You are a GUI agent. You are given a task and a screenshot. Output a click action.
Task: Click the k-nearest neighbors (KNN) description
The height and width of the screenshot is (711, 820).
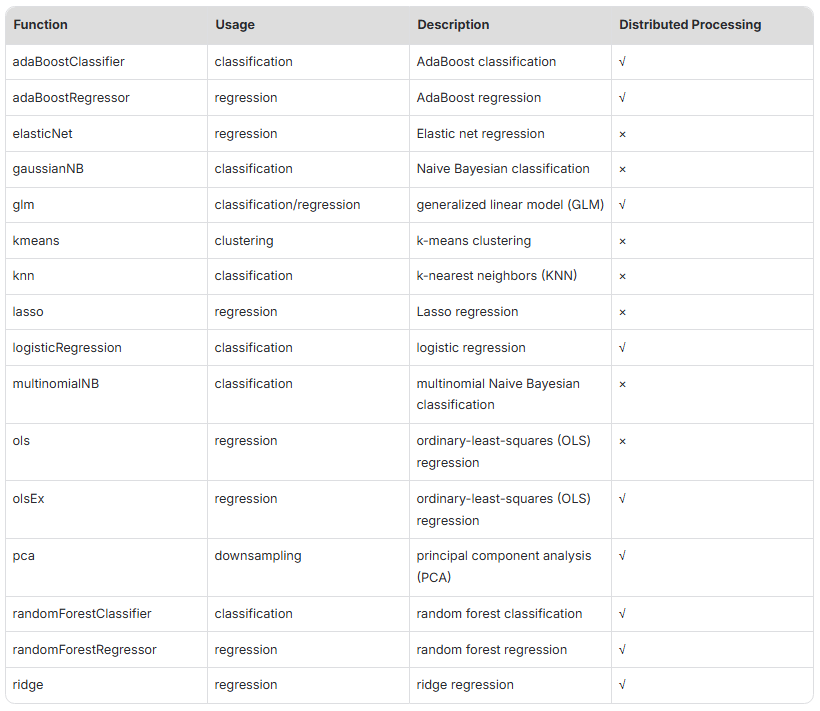(x=496, y=276)
